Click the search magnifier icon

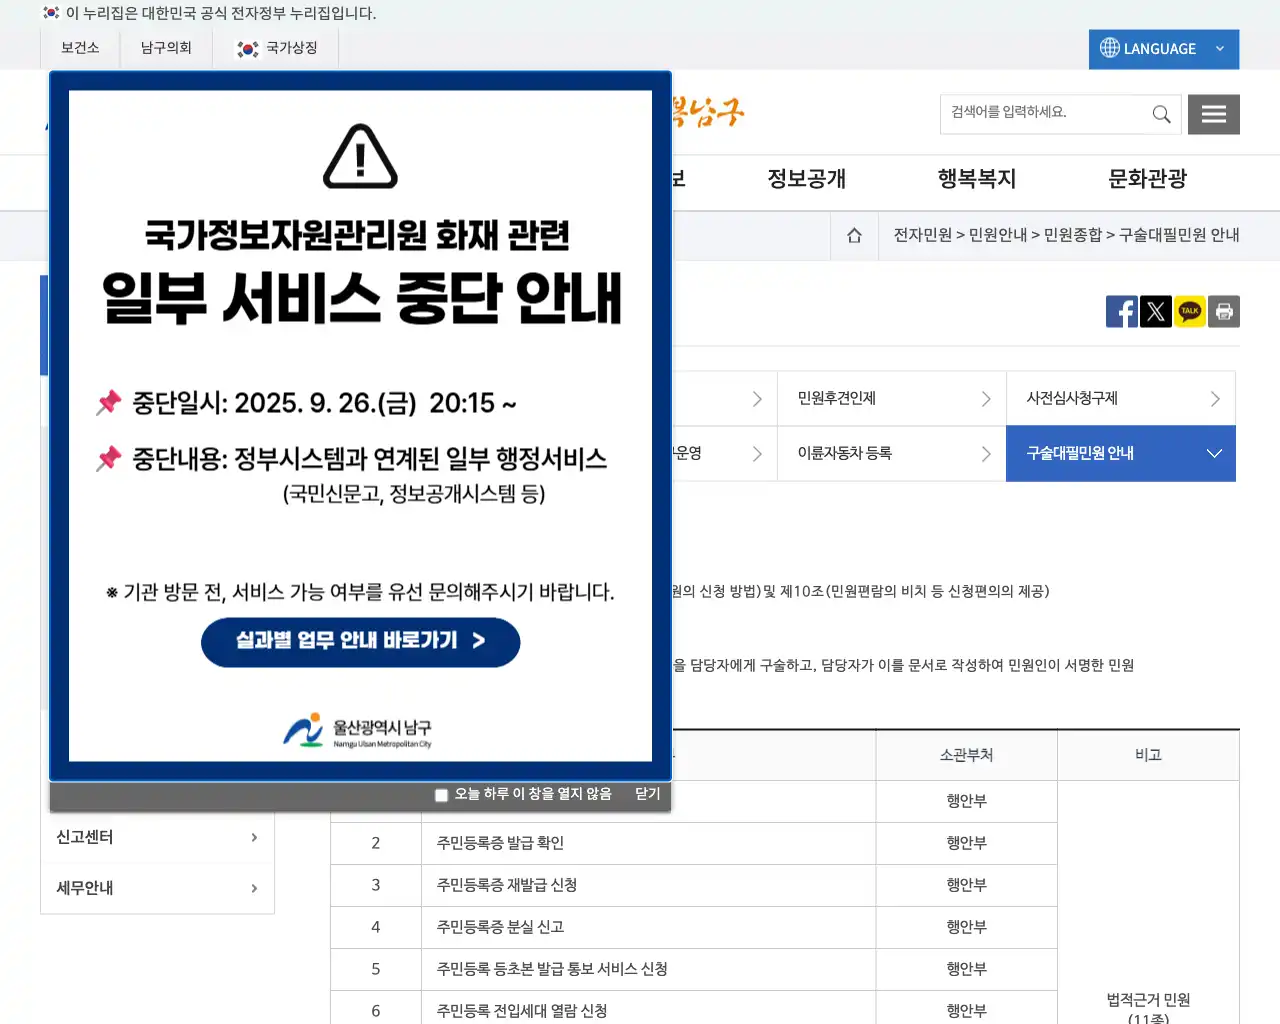click(1161, 114)
